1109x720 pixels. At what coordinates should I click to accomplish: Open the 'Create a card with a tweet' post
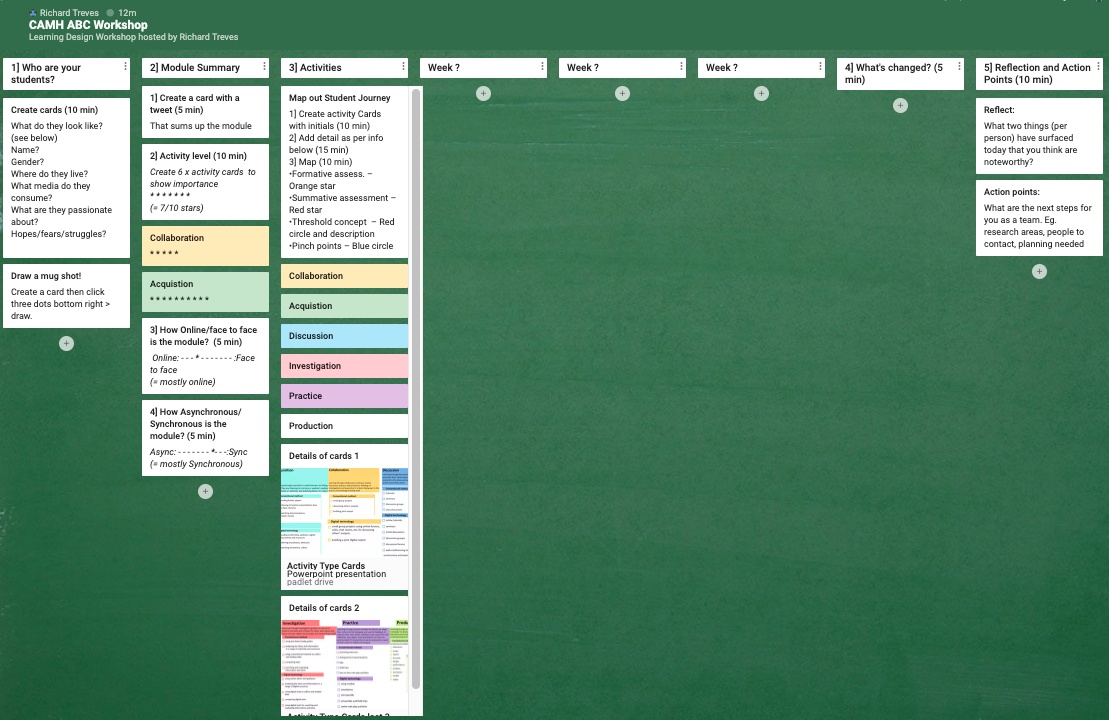205,112
